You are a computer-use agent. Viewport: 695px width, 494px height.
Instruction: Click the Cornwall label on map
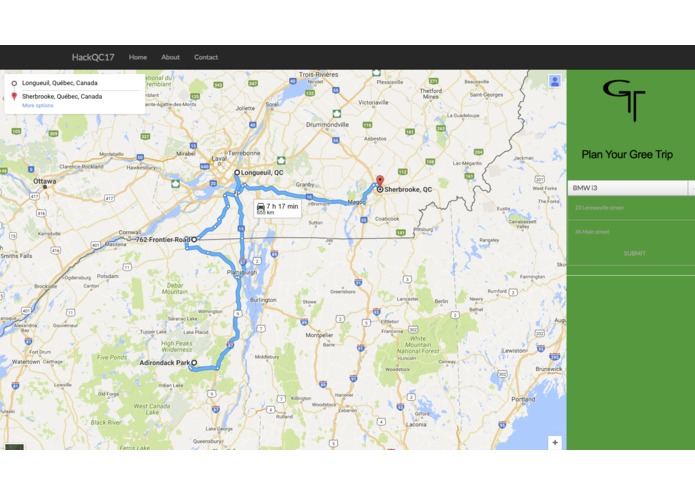(129, 232)
